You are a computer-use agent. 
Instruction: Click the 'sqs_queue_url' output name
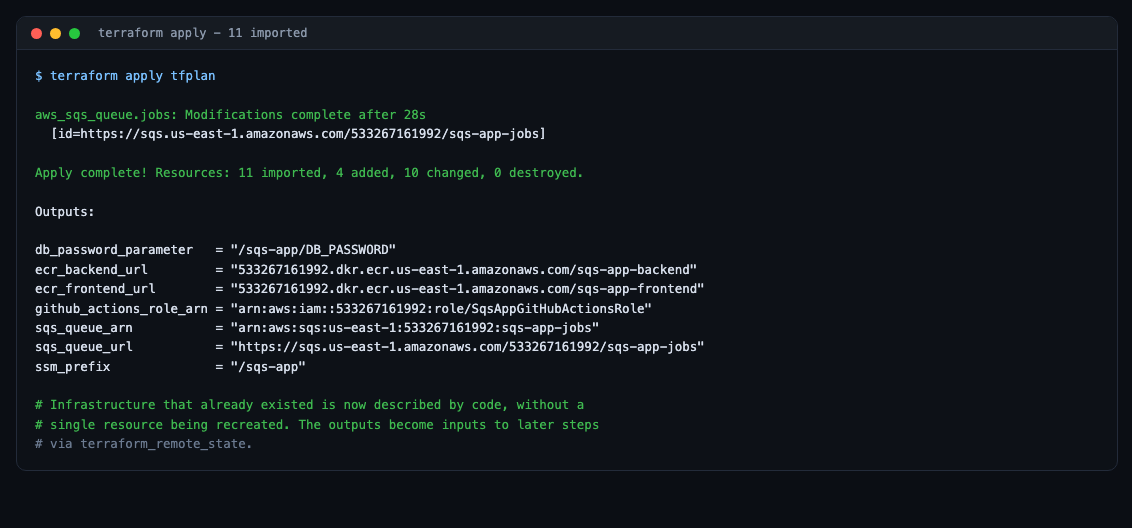tap(84, 347)
